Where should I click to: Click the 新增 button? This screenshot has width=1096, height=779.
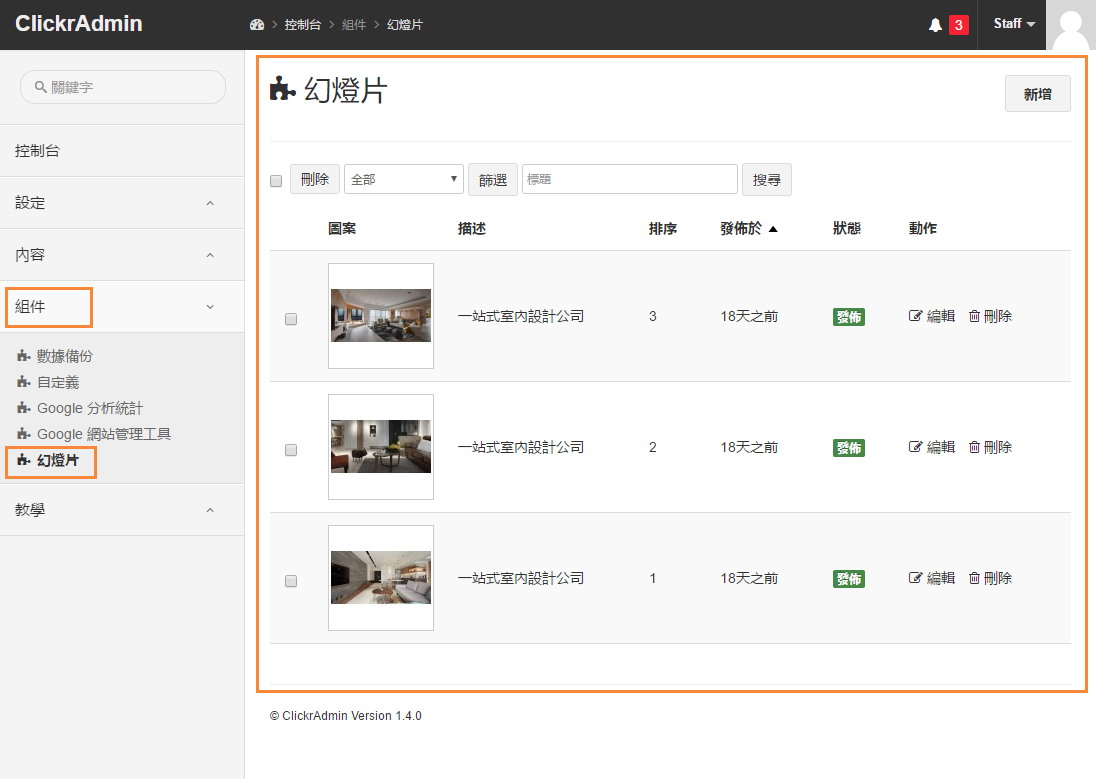1037,94
